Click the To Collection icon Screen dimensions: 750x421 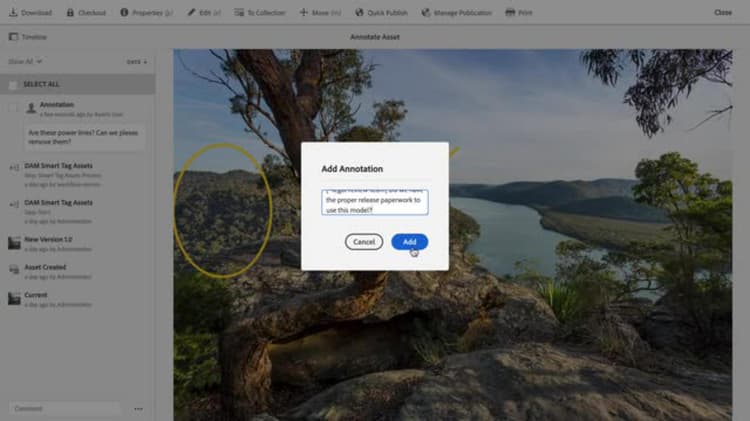point(239,12)
